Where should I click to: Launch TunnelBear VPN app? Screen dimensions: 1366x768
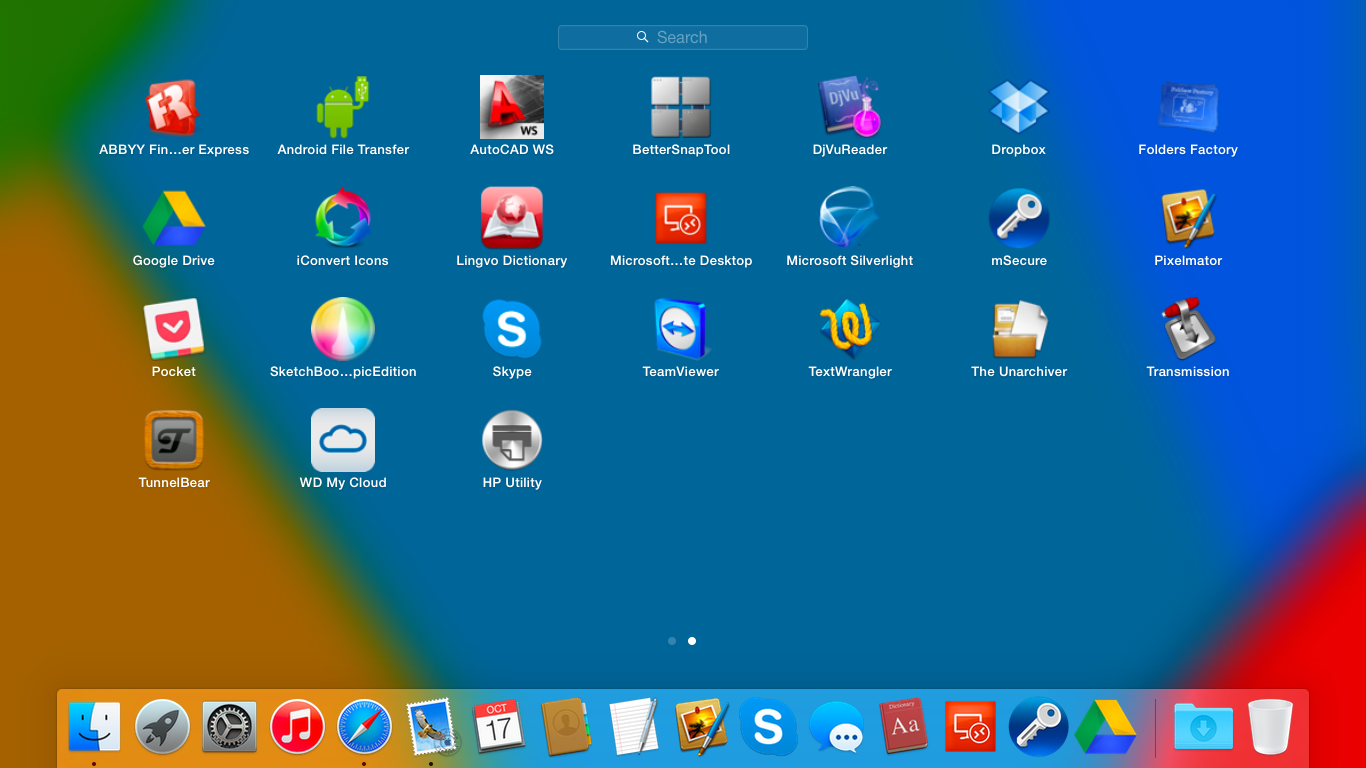point(174,441)
